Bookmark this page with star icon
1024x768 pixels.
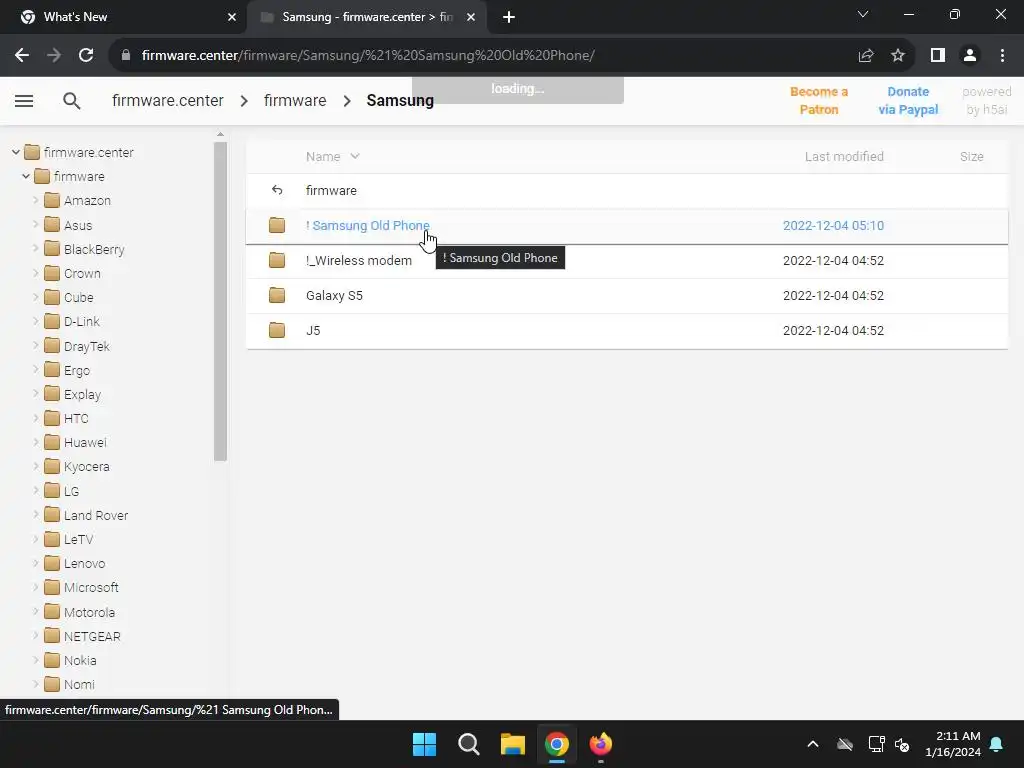pyautogui.click(x=898, y=56)
